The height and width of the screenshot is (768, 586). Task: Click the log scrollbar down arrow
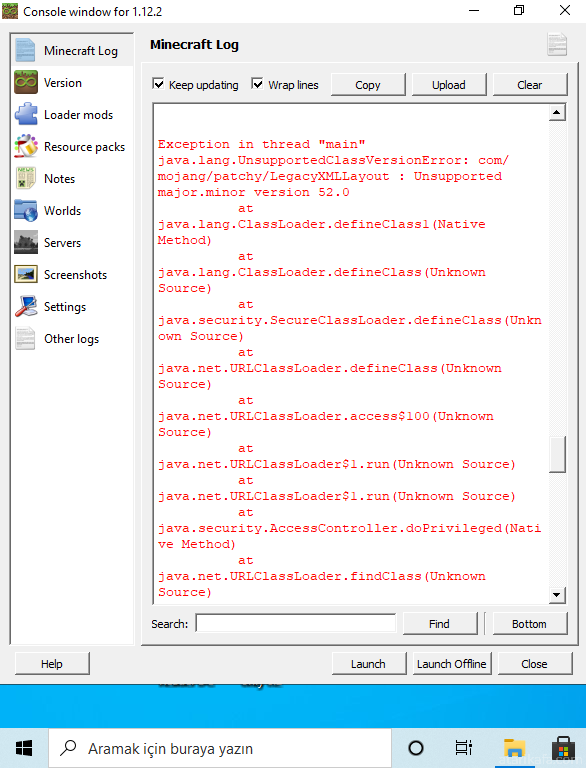coord(557,595)
